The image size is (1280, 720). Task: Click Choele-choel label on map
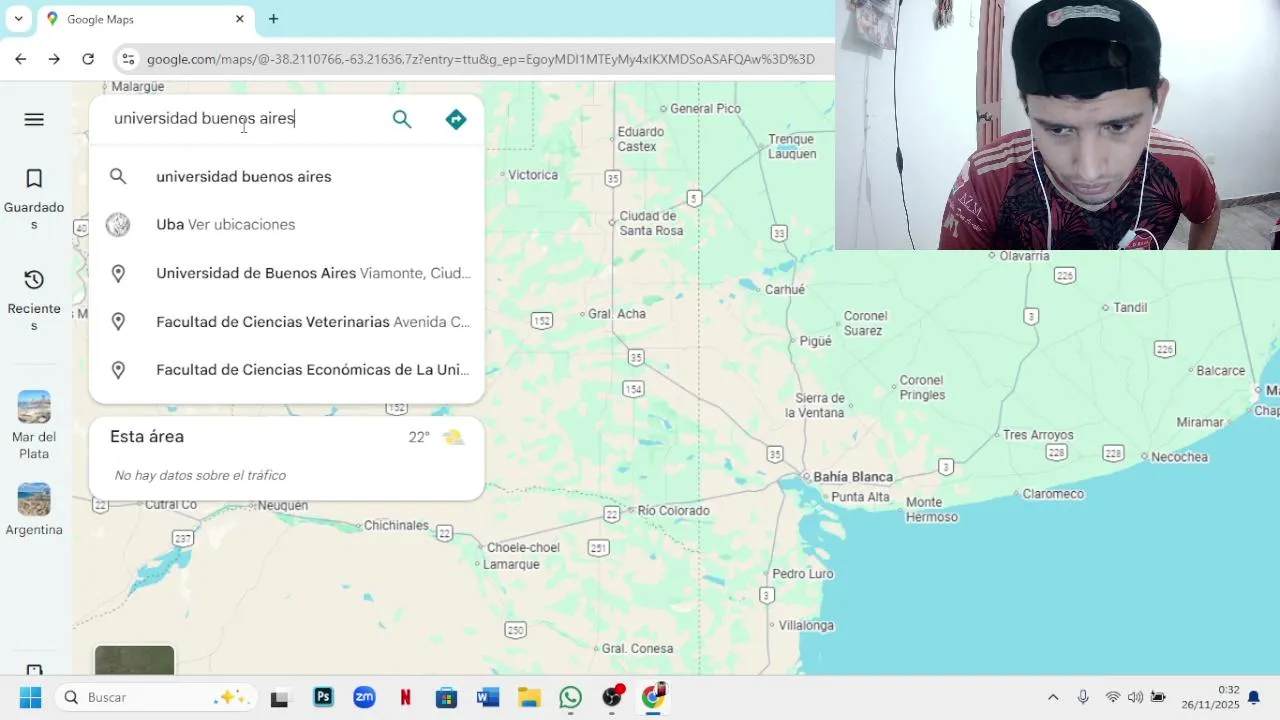[x=523, y=547]
